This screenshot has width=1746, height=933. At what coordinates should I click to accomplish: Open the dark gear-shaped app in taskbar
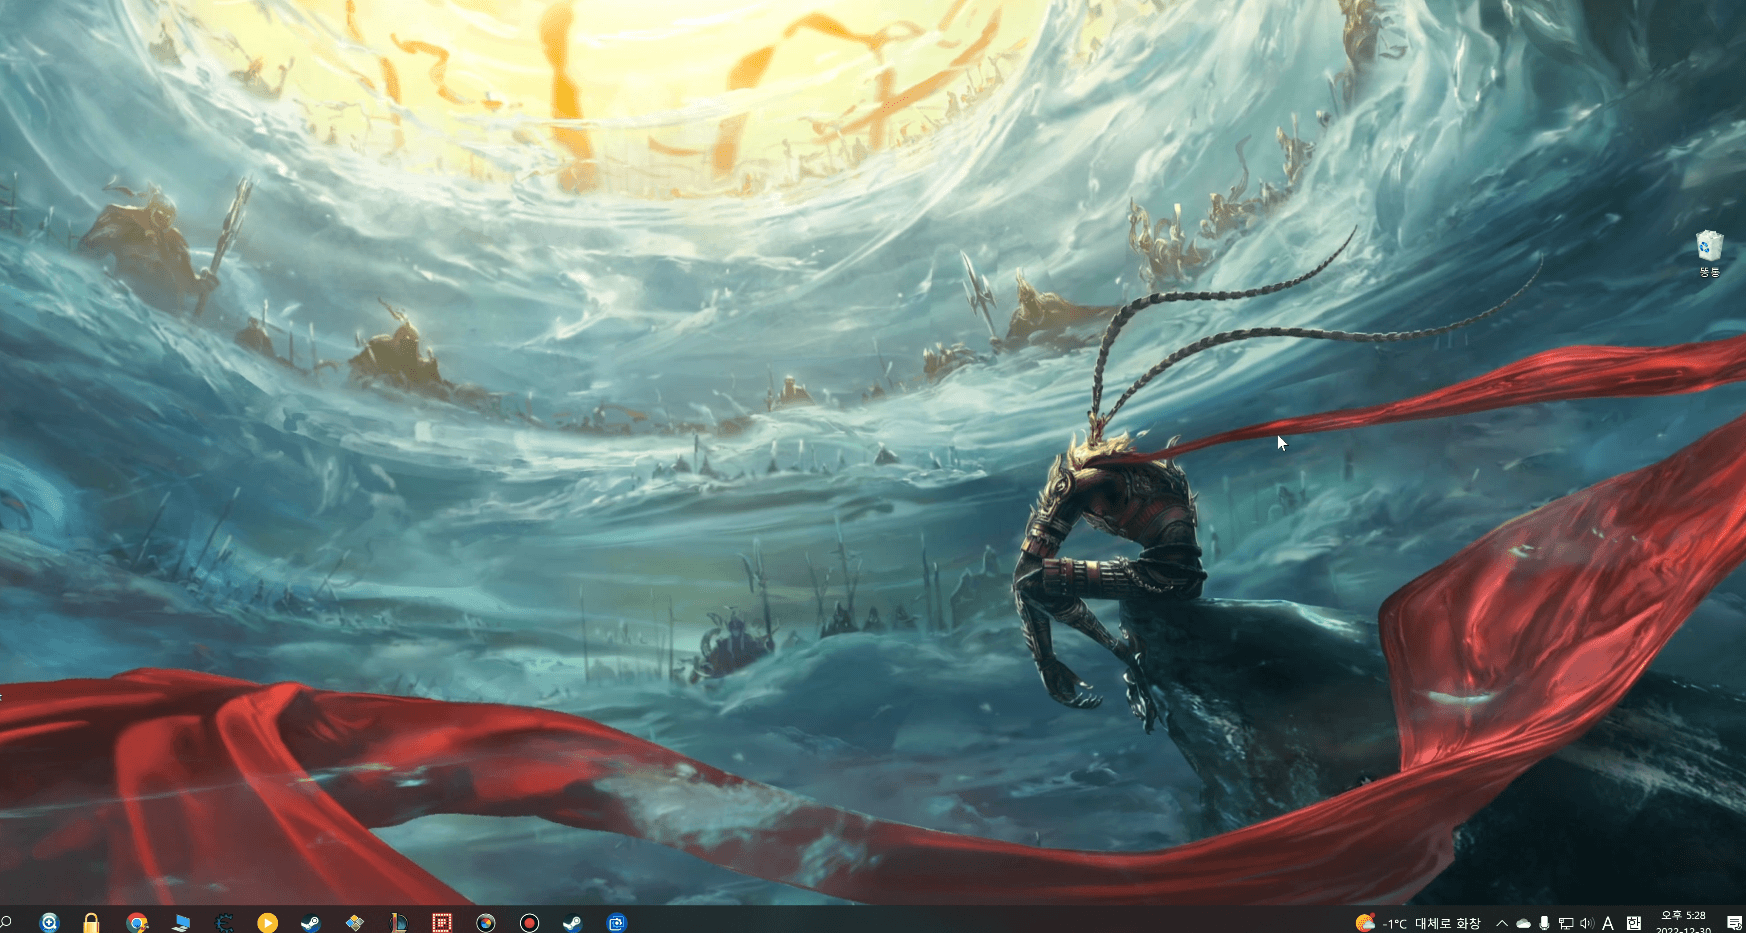(224, 923)
